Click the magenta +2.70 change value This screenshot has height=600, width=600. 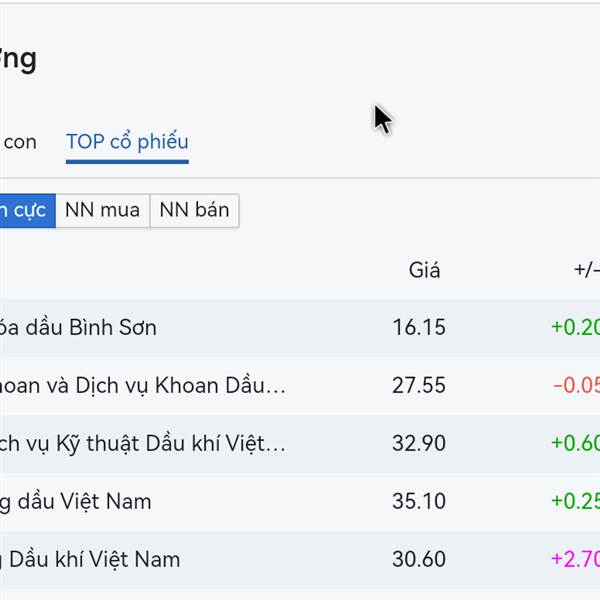(575, 559)
